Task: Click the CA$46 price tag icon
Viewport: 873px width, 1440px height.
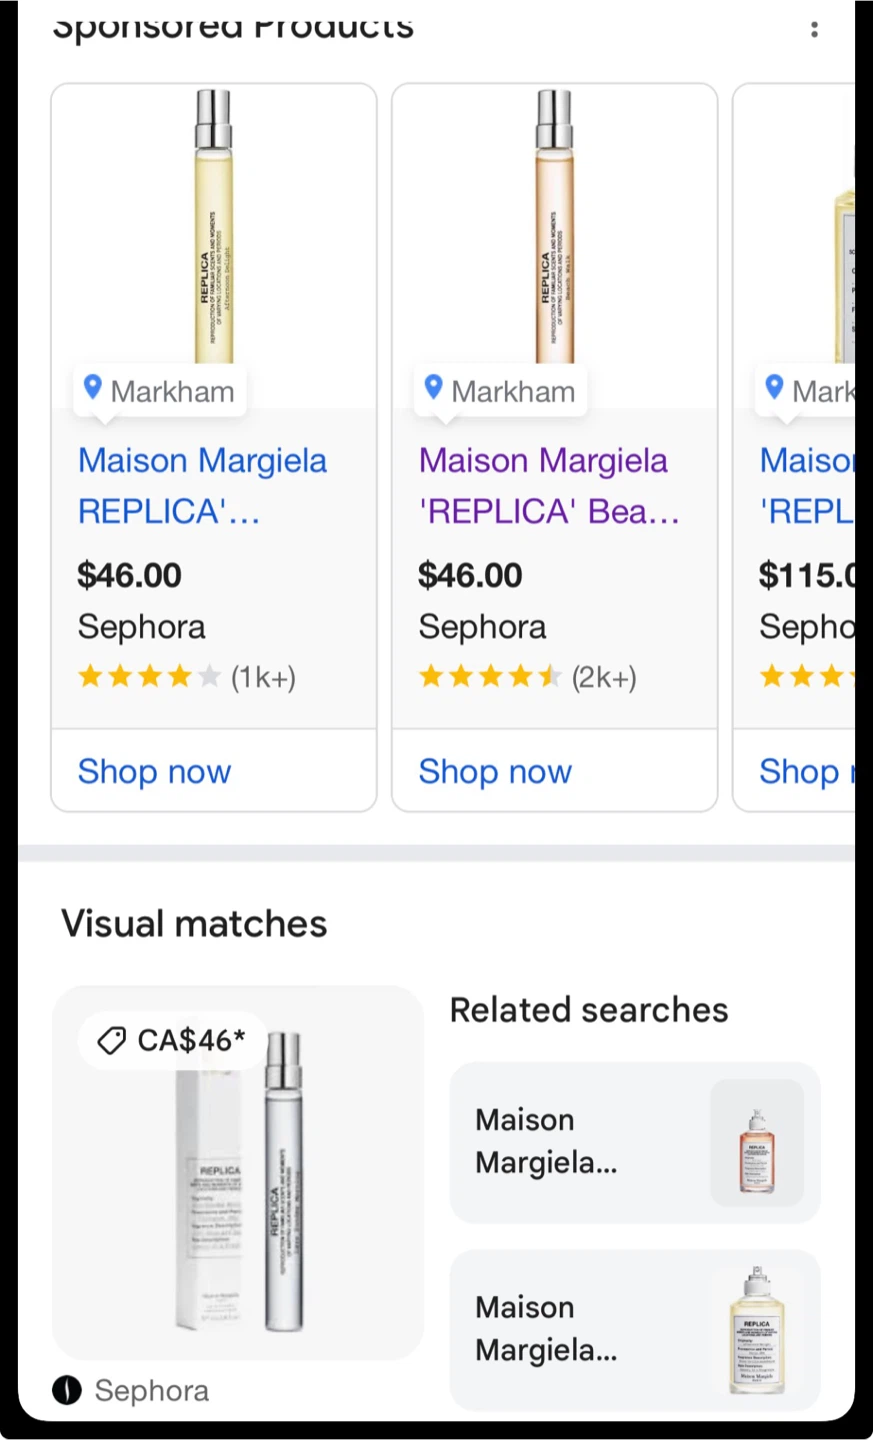Action: [x=111, y=1041]
